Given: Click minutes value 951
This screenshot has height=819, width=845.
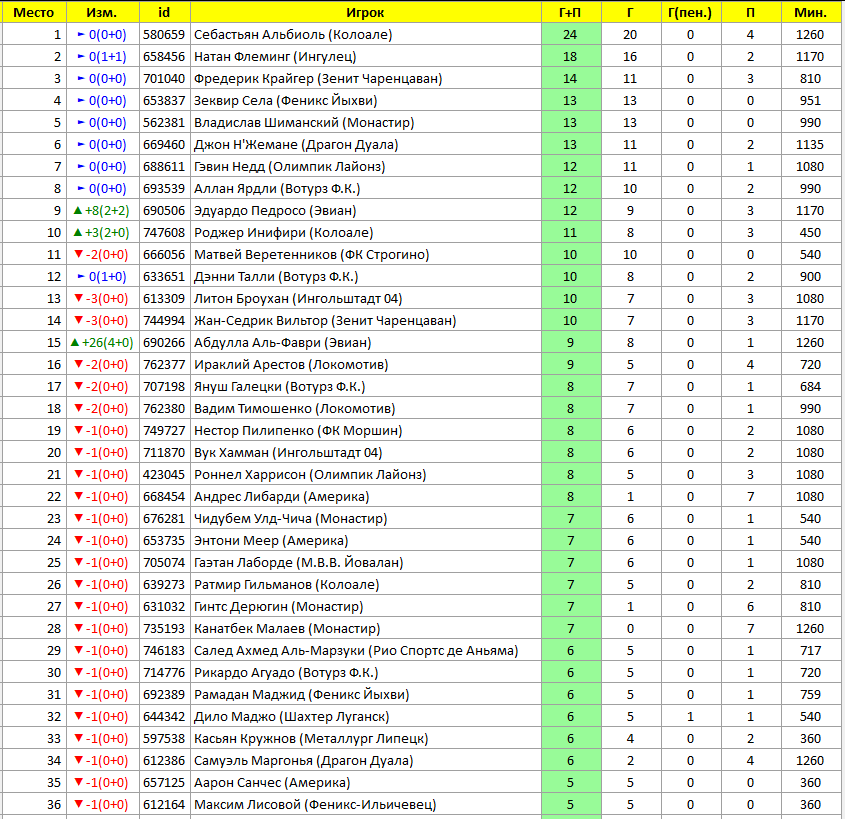Looking at the screenshot, I should click(x=810, y=101).
